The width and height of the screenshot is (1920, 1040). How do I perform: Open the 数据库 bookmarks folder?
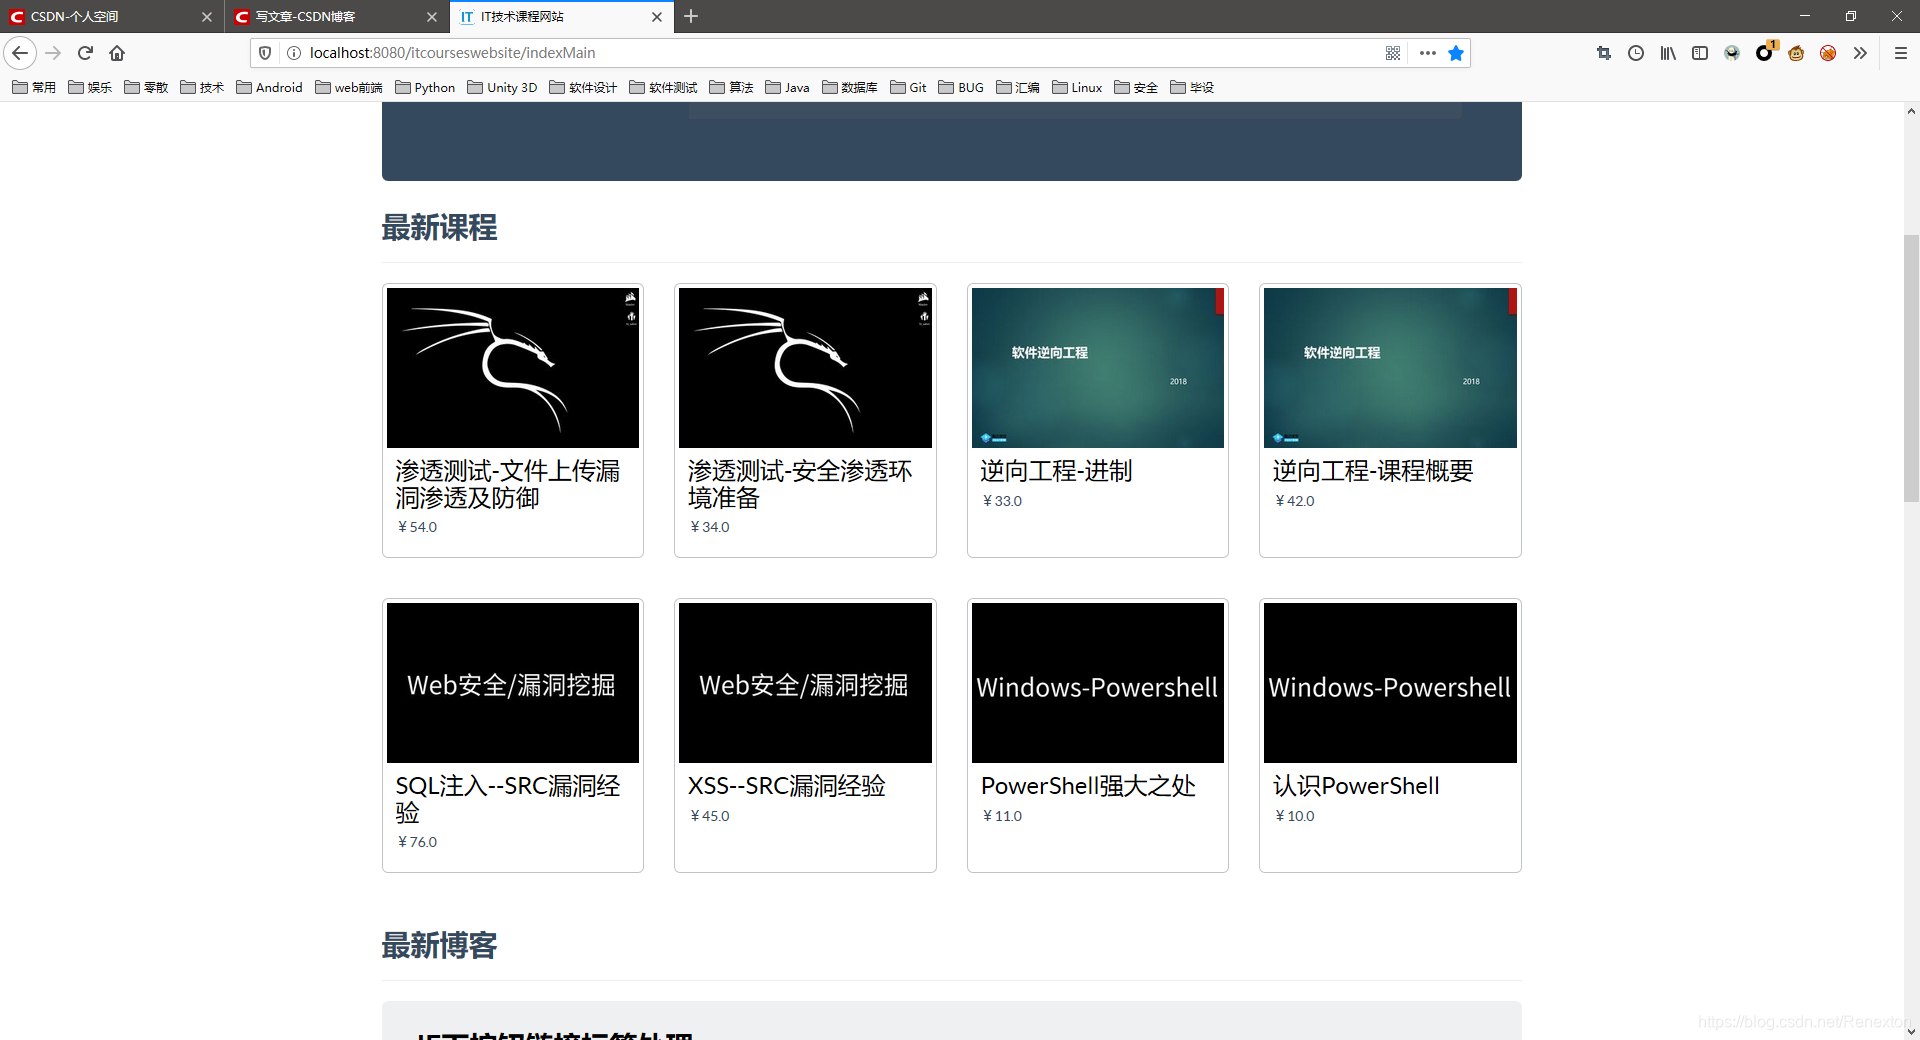[x=850, y=87]
